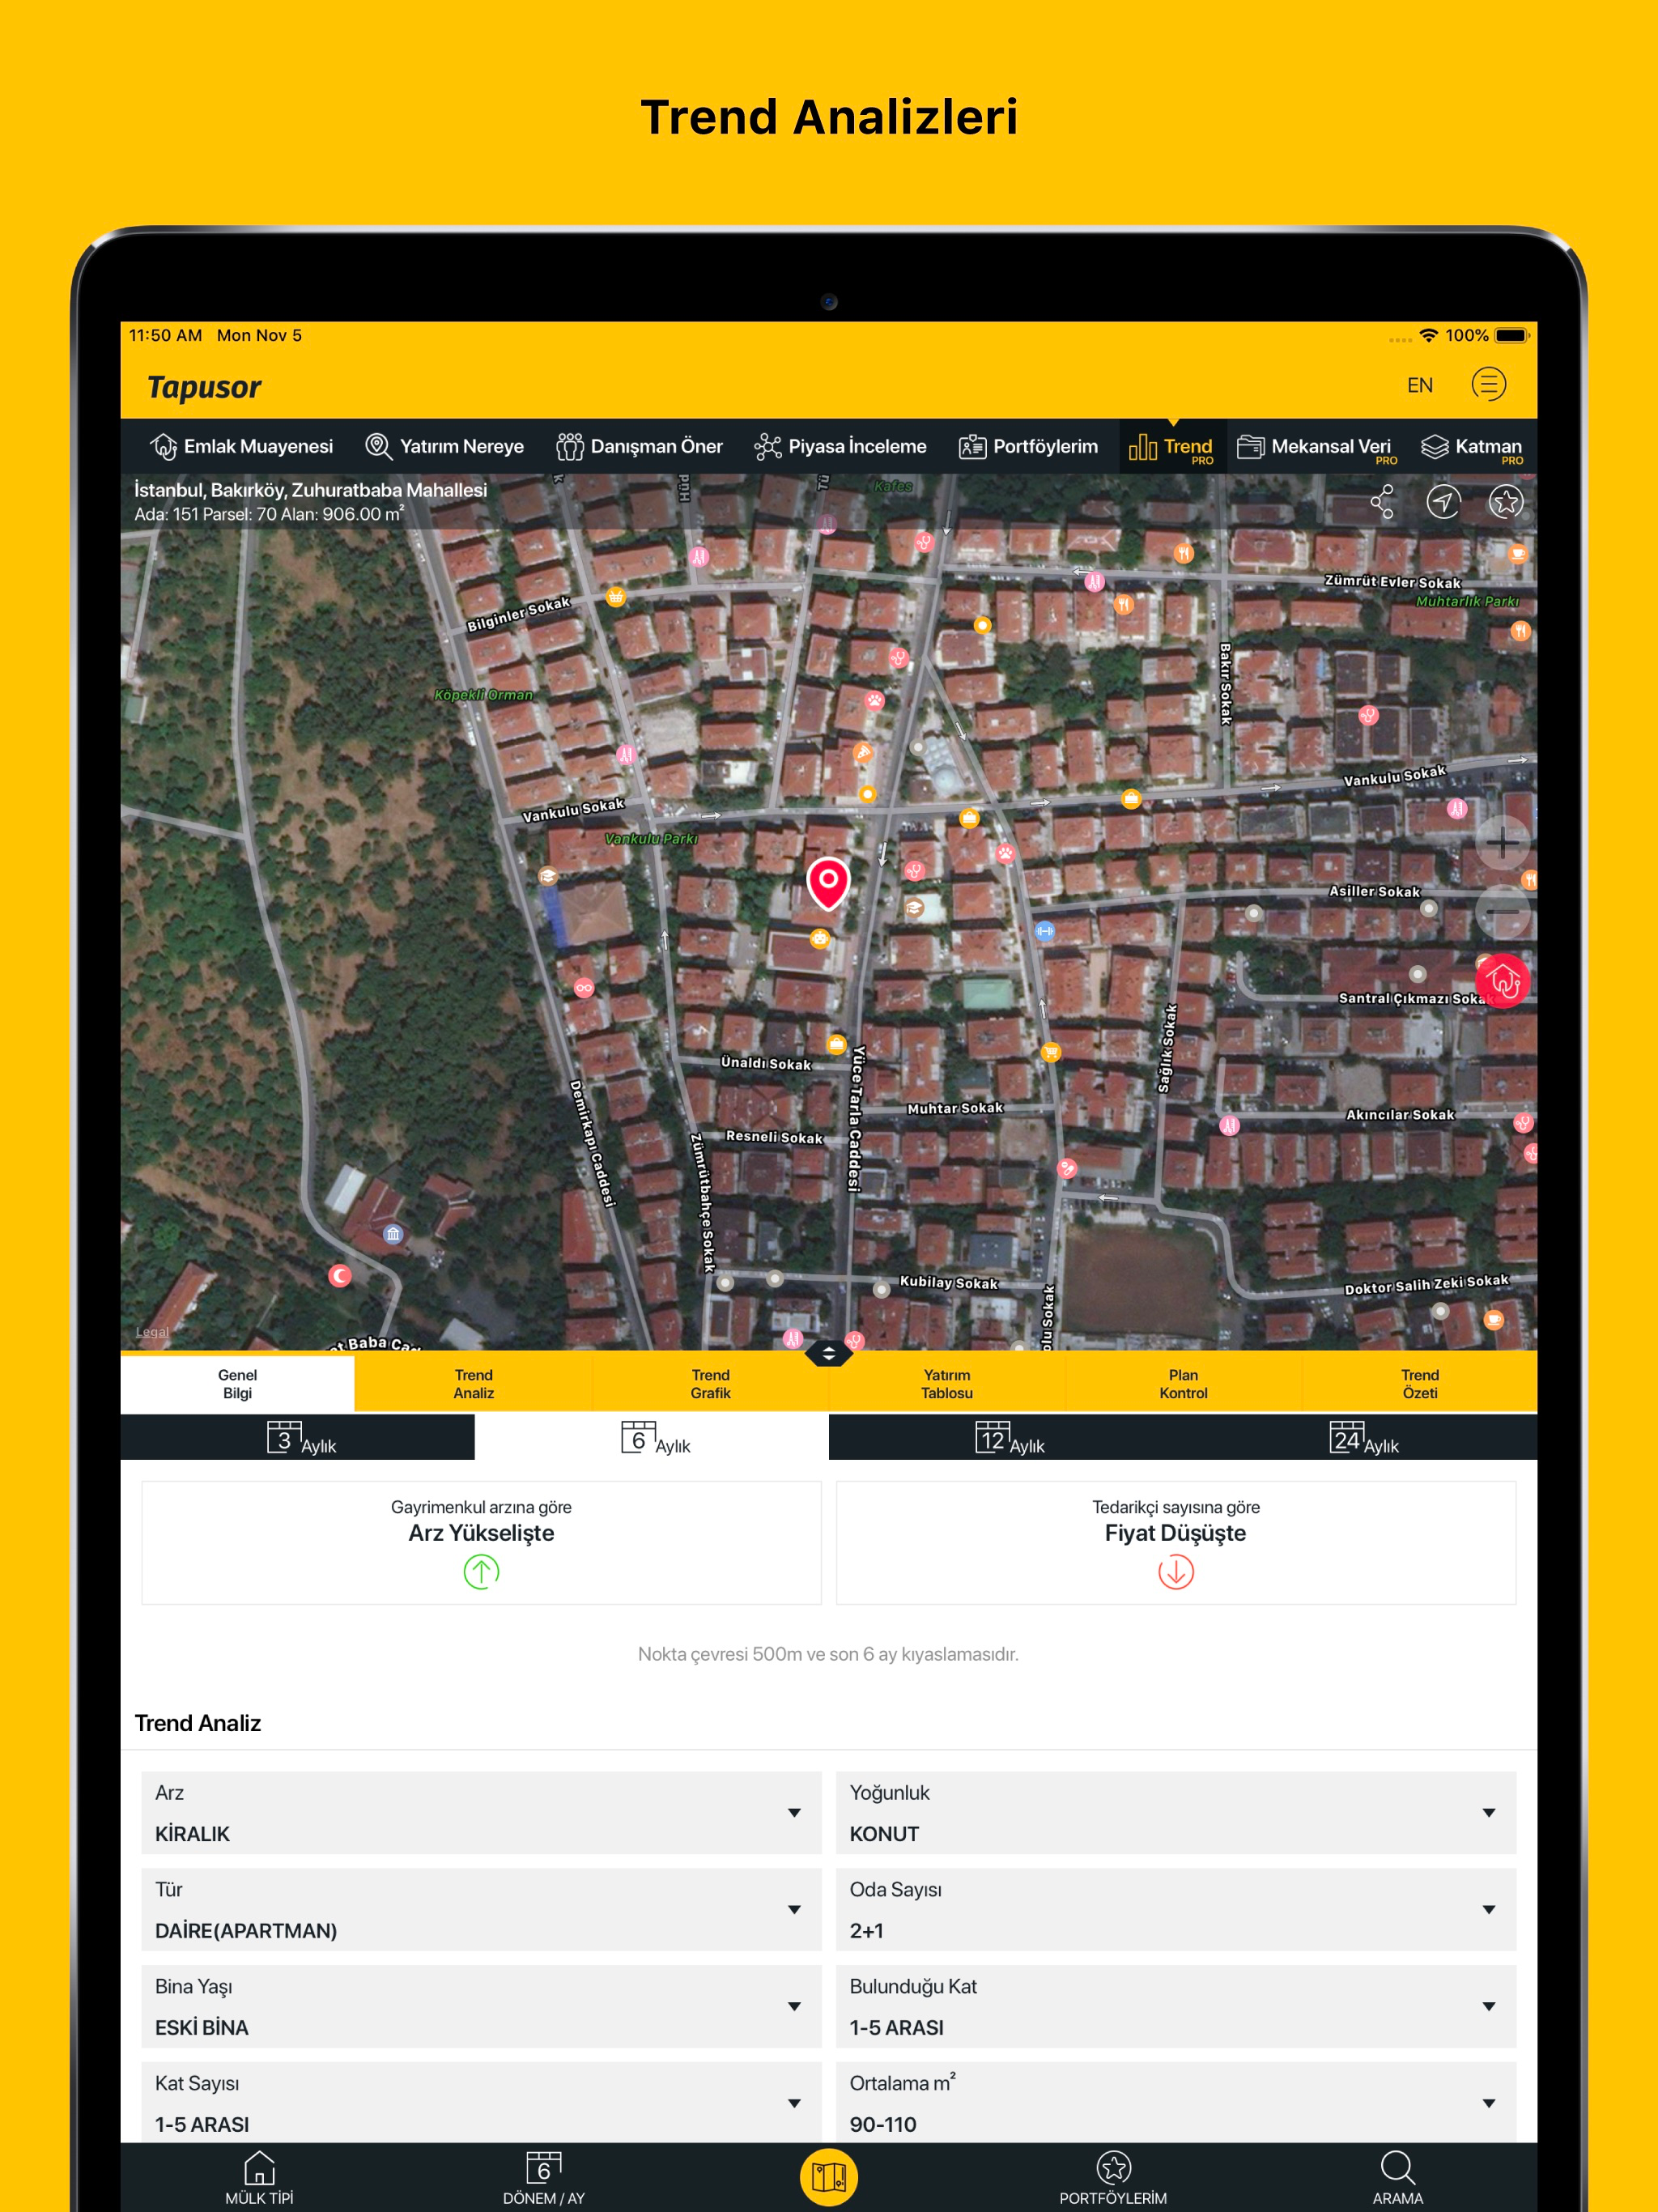The image size is (1658, 2212).
Task: Open the hamburger menu icon
Action: tap(1488, 384)
